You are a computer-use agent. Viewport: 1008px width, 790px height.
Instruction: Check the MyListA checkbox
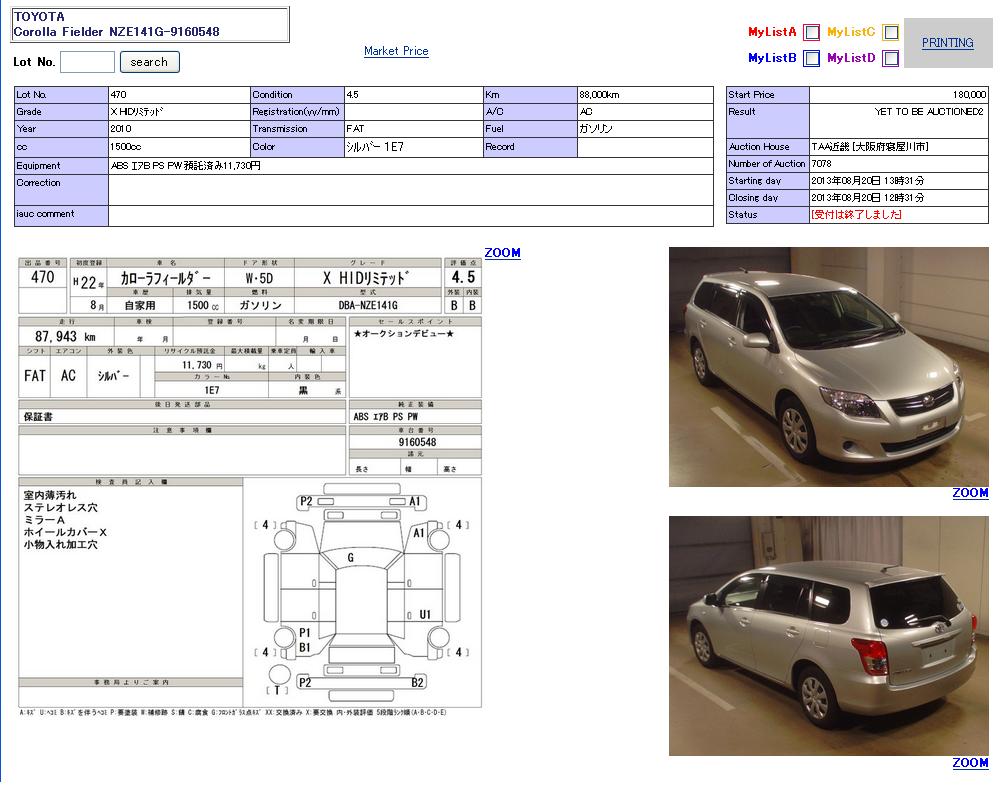[811, 32]
